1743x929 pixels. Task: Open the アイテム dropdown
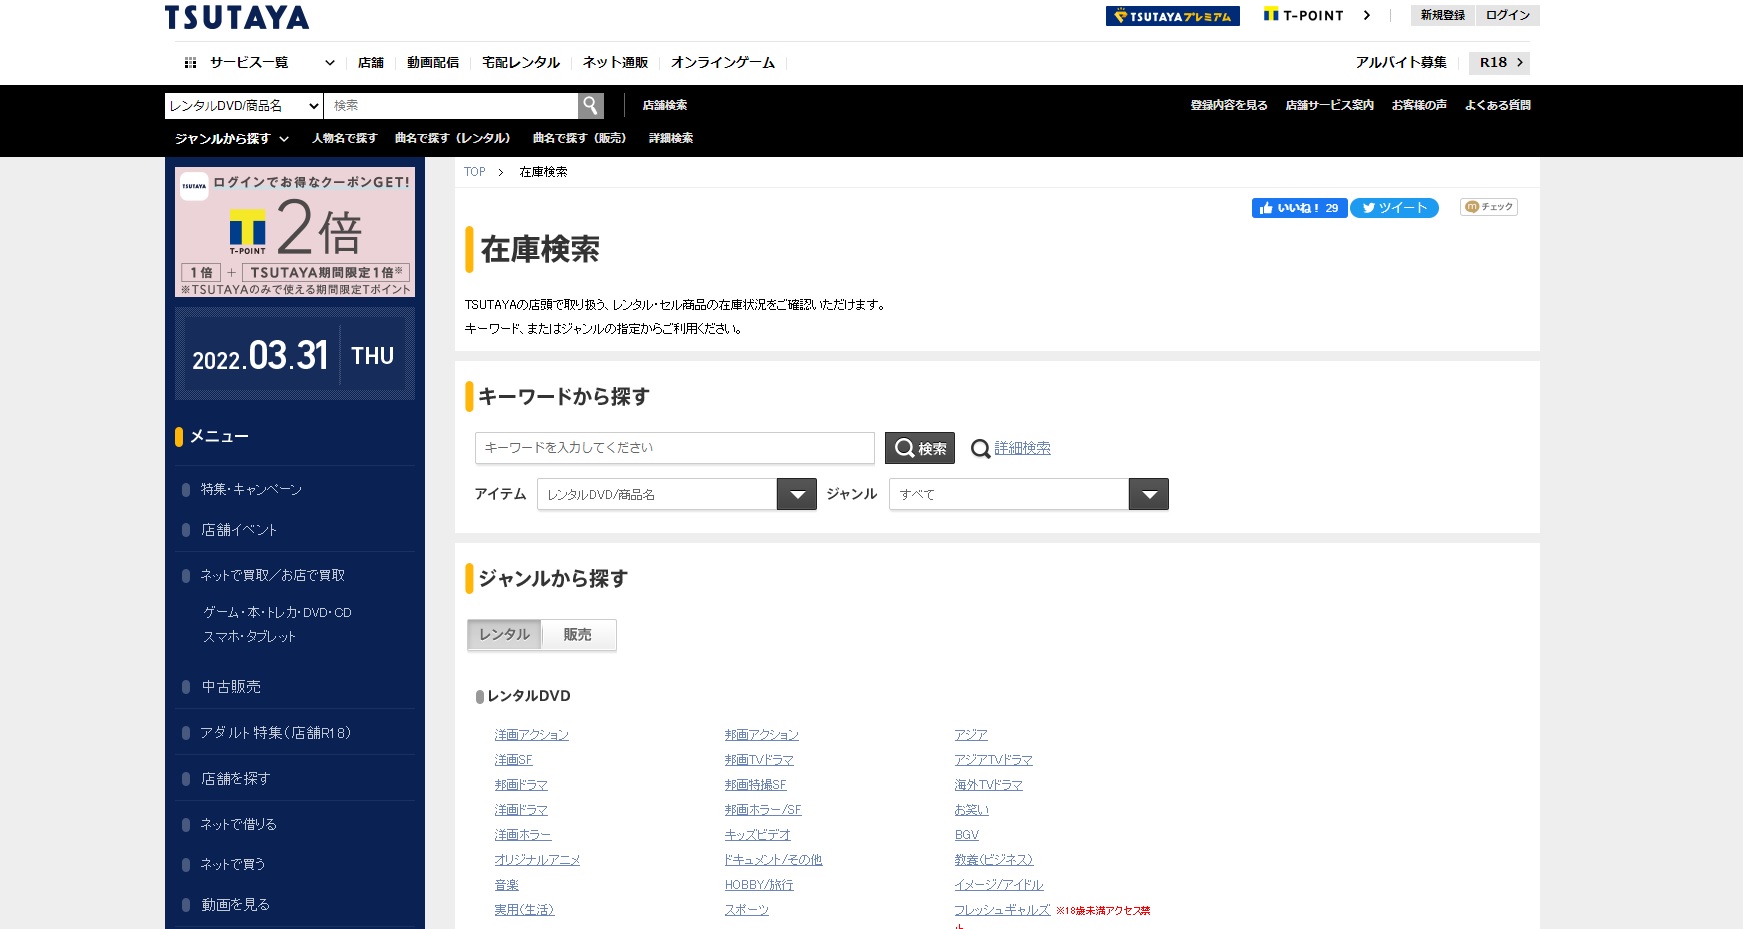pyautogui.click(x=677, y=494)
